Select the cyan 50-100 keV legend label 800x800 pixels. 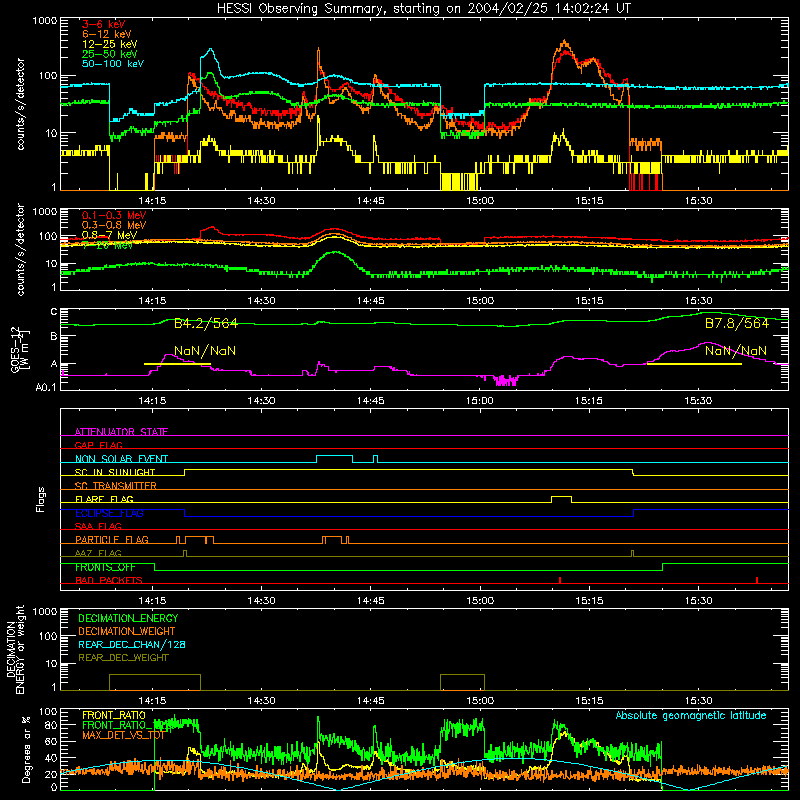coord(113,64)
